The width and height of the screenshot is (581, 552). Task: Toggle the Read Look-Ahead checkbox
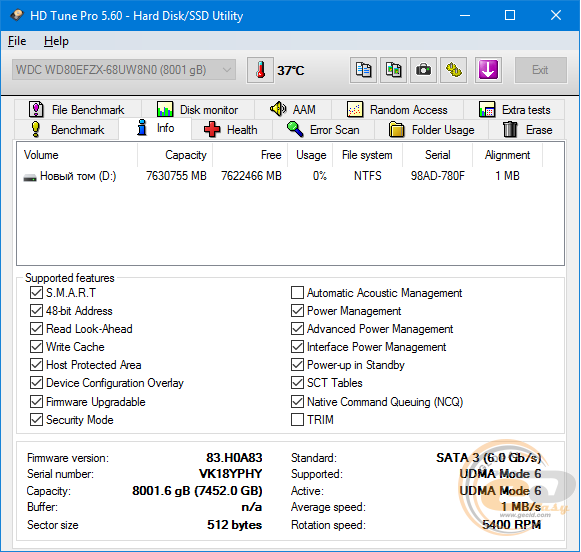pos(36,329)
